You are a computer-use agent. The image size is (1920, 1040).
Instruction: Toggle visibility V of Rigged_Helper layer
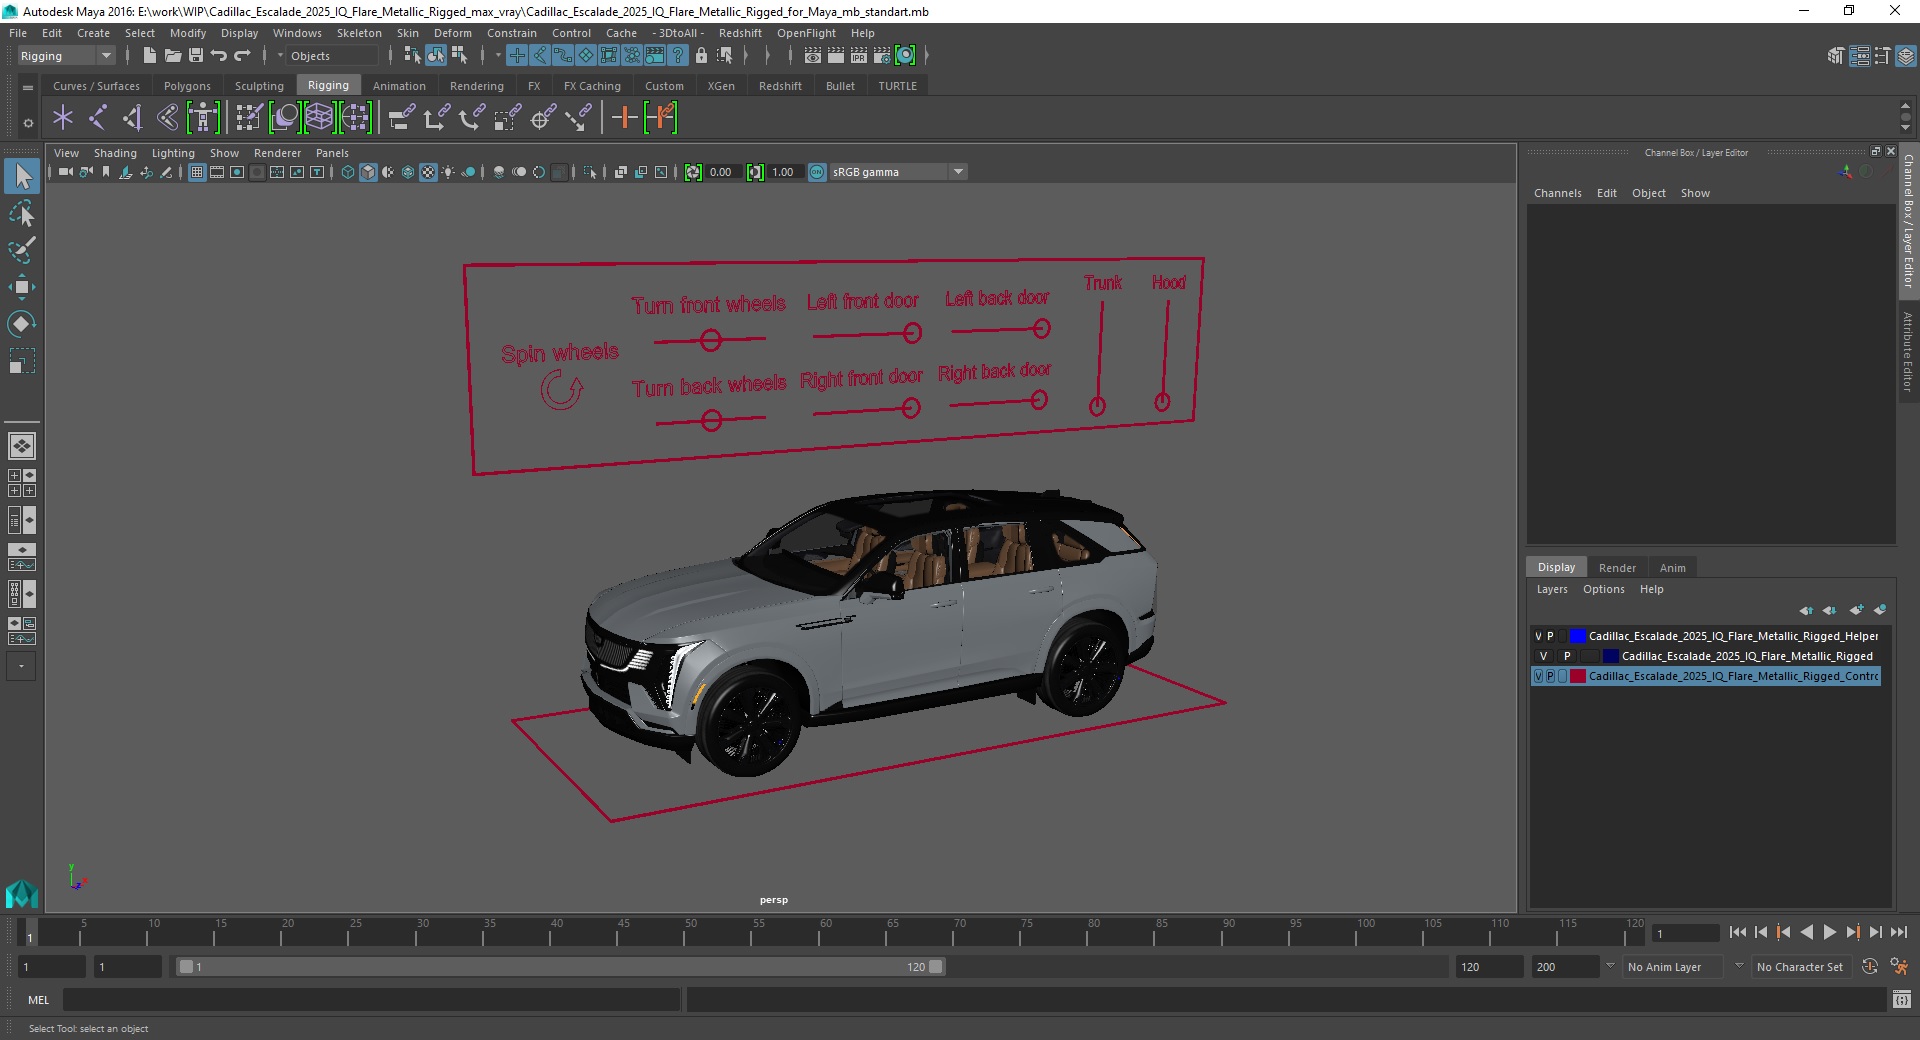[x=1538, y=636]
